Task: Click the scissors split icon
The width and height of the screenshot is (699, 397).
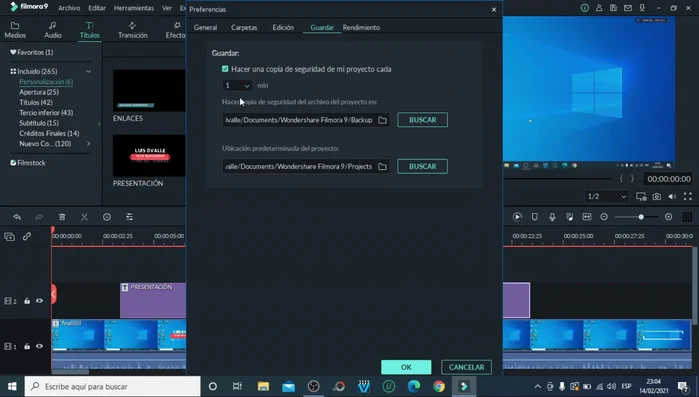Action: click(x=84, y=217)
